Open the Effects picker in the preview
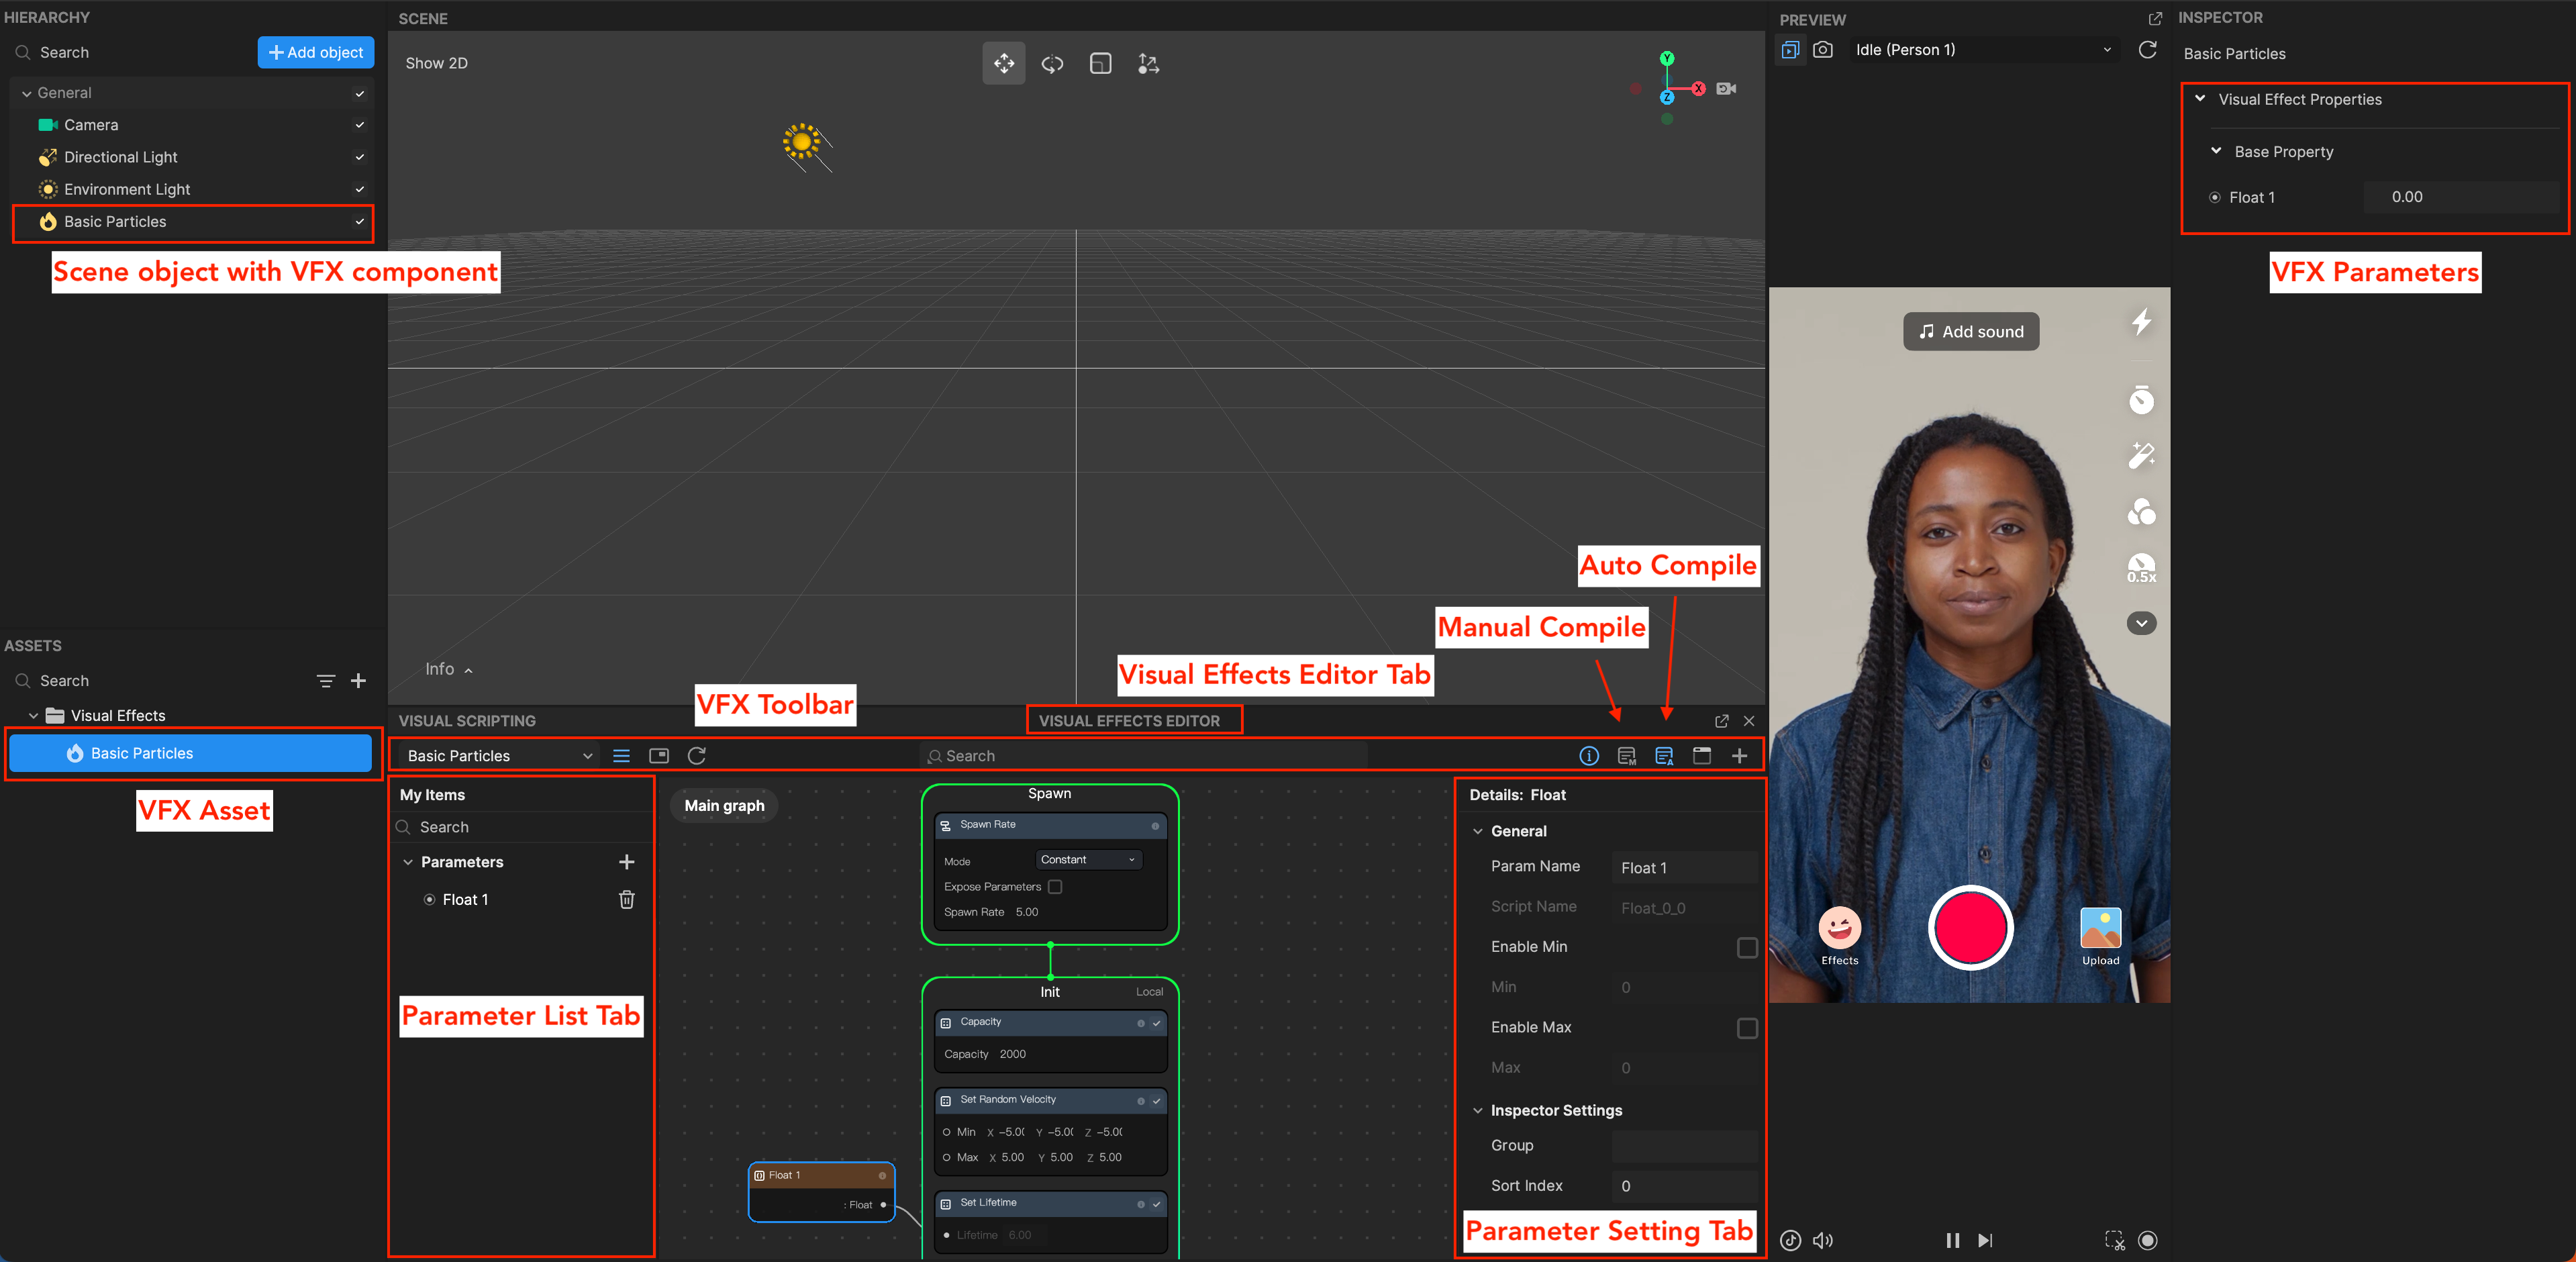The width and height of the screenshot is (2576, 1262). coord(1839,930)
